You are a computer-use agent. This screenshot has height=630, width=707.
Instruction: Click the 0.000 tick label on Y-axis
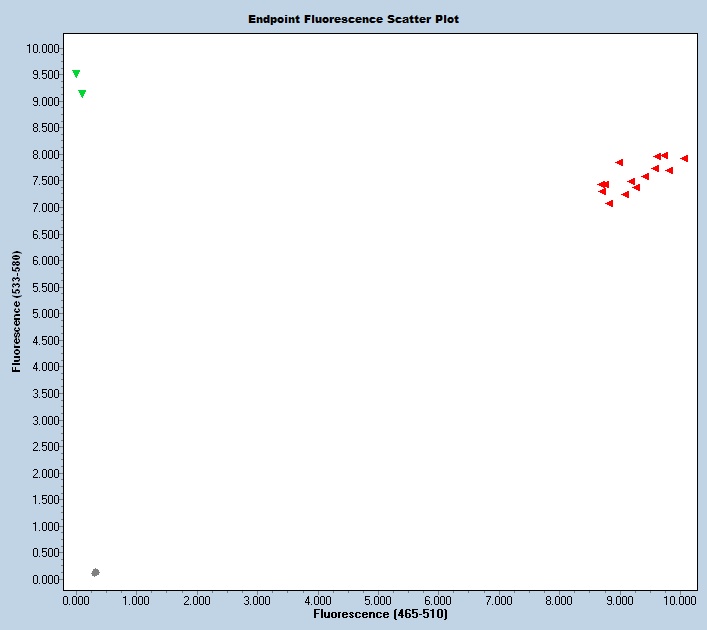tap(44, 580)
